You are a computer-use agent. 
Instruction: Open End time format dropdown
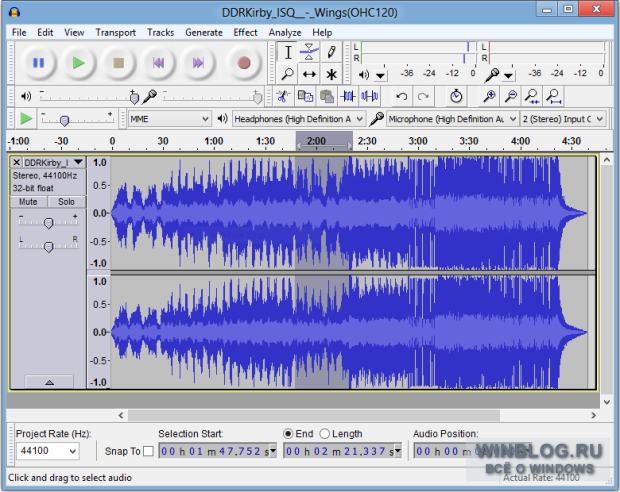point(398,451)
